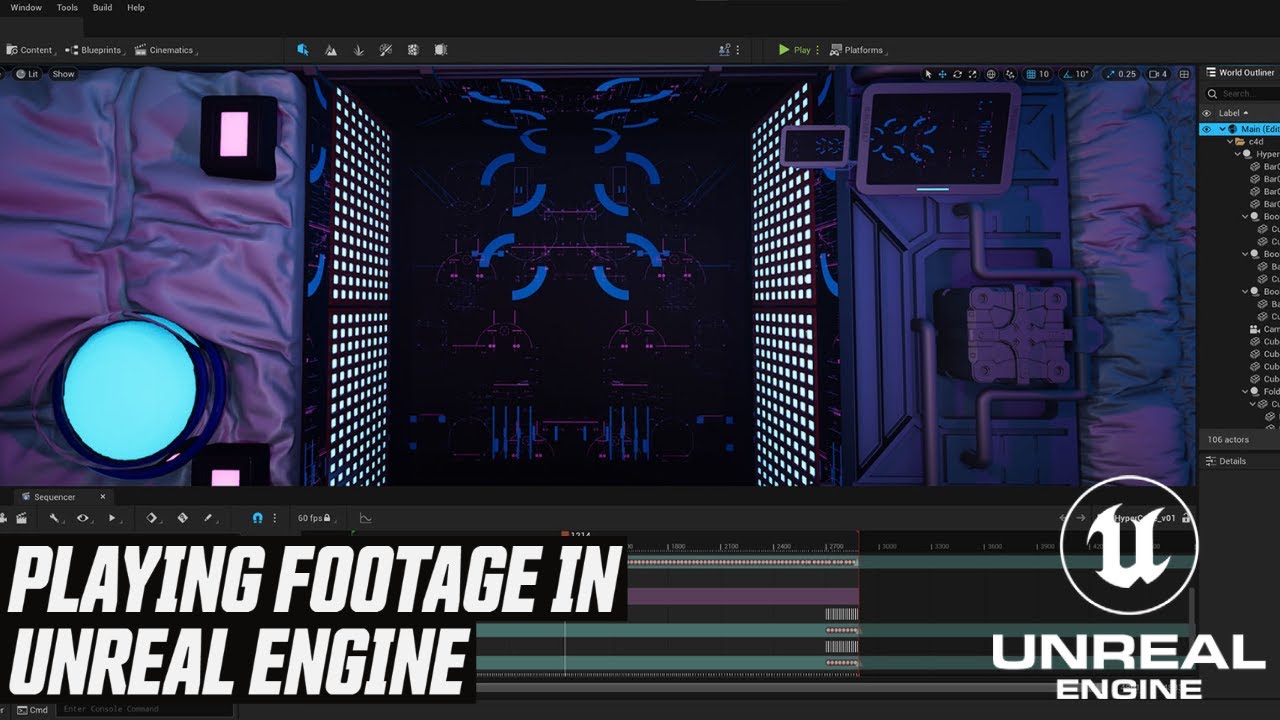Click the visibility eye column header
This screenshot has height=720, width=1280.
[1206, 113]
